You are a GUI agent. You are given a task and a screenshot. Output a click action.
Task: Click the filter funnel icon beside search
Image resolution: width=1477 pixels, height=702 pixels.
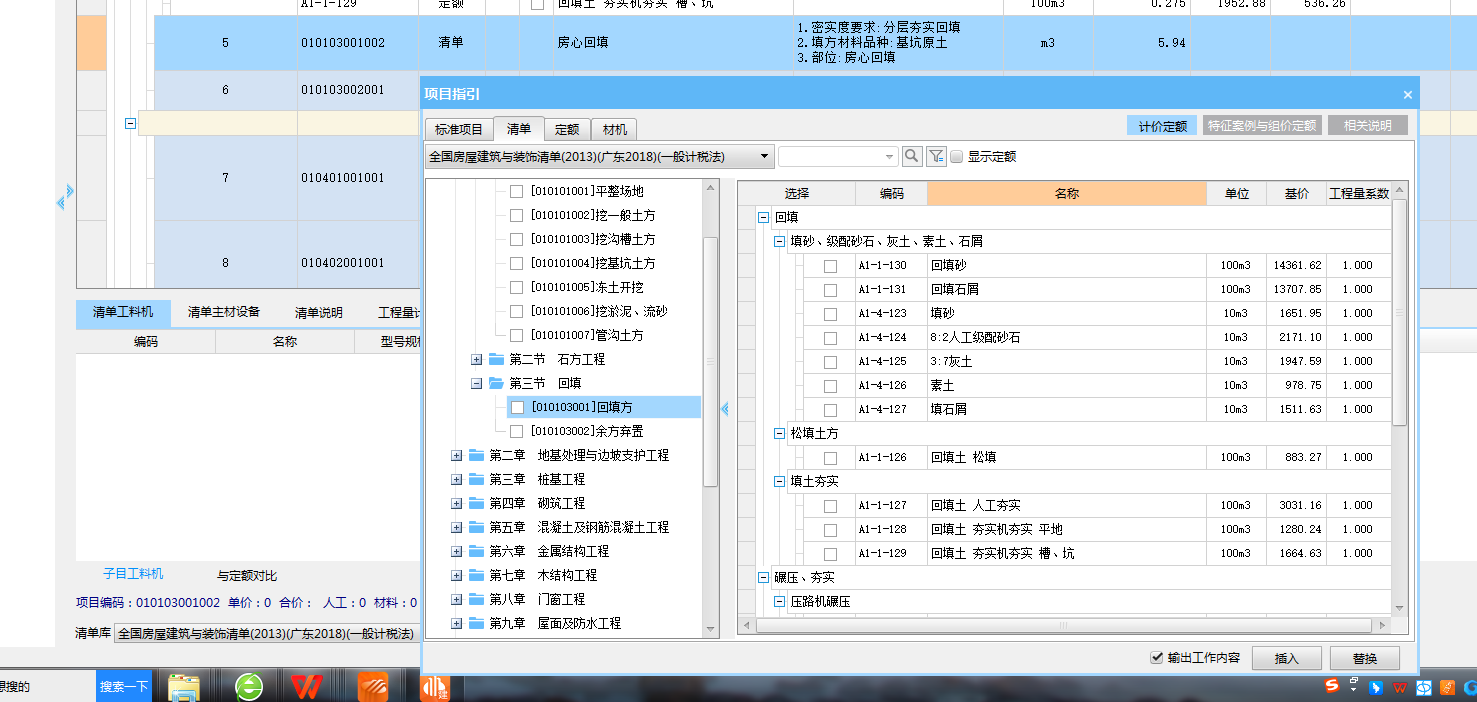point(936,156)
